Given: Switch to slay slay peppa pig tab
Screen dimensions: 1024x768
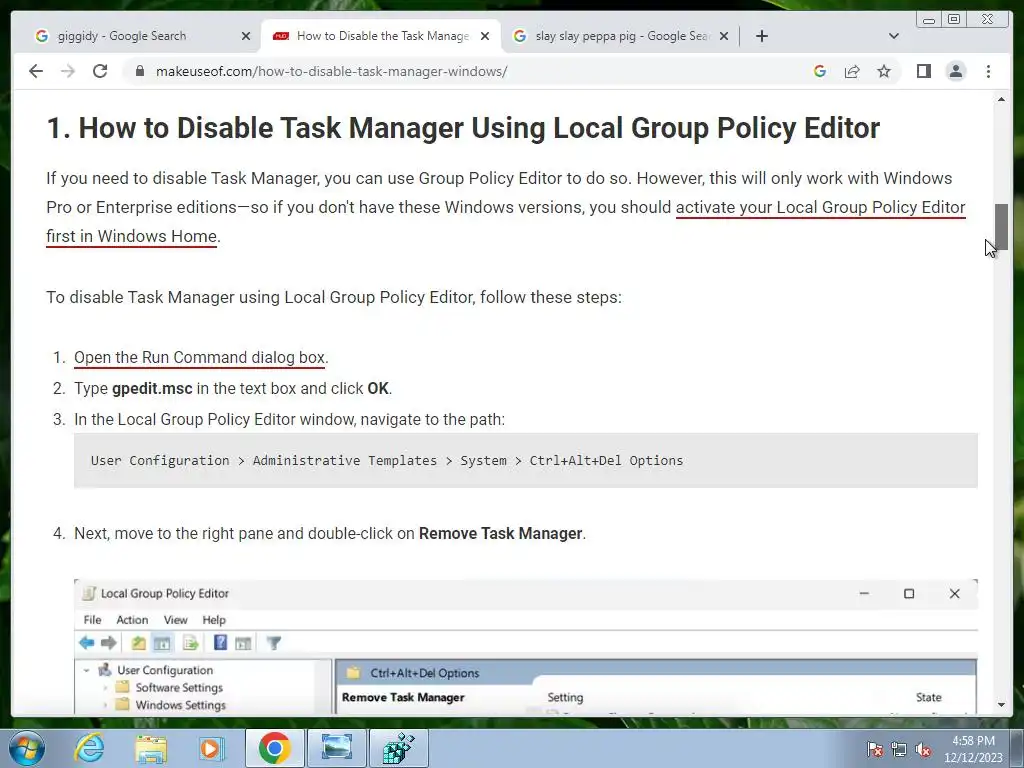Looking at the screenshot, I should [x=622, y=36].
